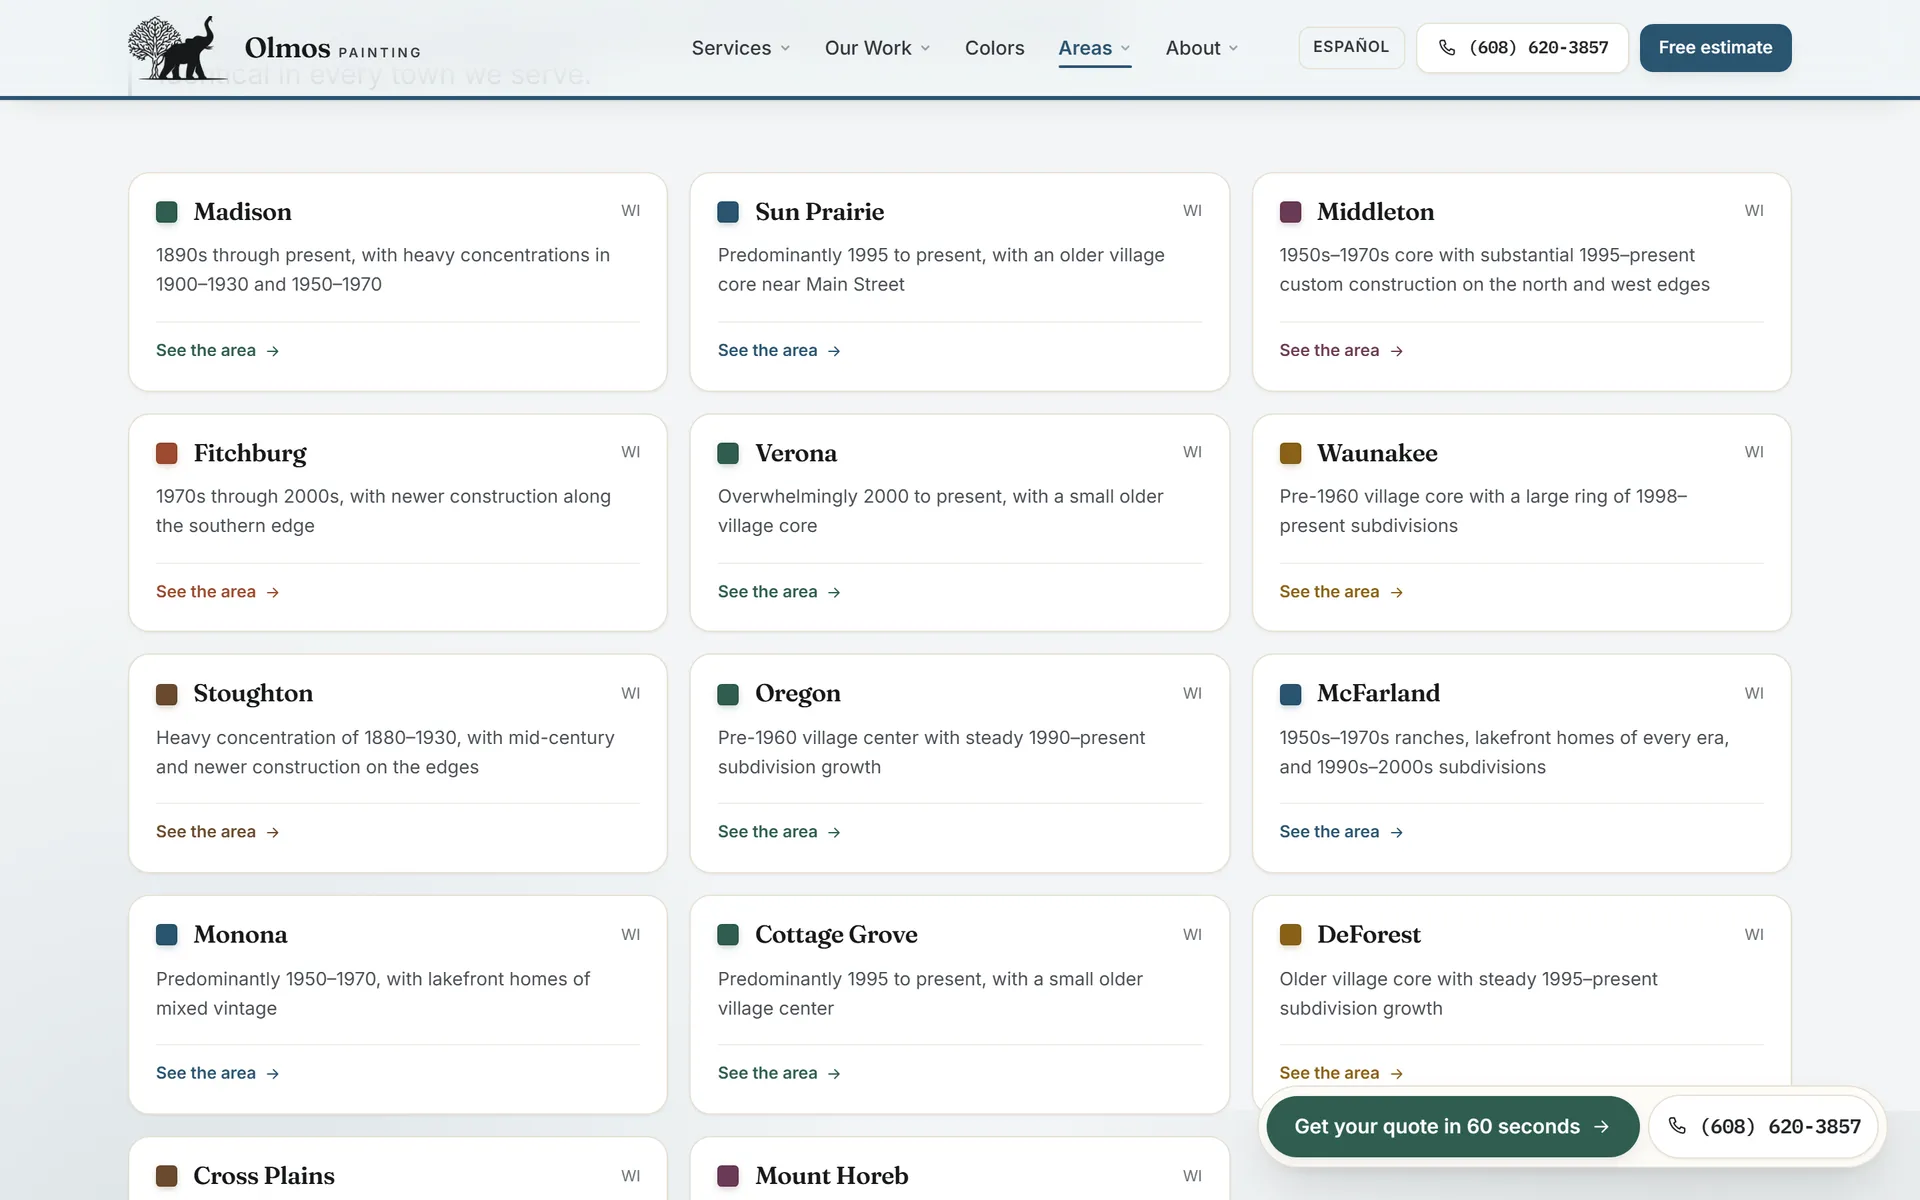This screenshot has width=1920, height=1200.
Task: Click the green color swatch beside Madison
Action: pyautogui.click(x=167, y=212)
